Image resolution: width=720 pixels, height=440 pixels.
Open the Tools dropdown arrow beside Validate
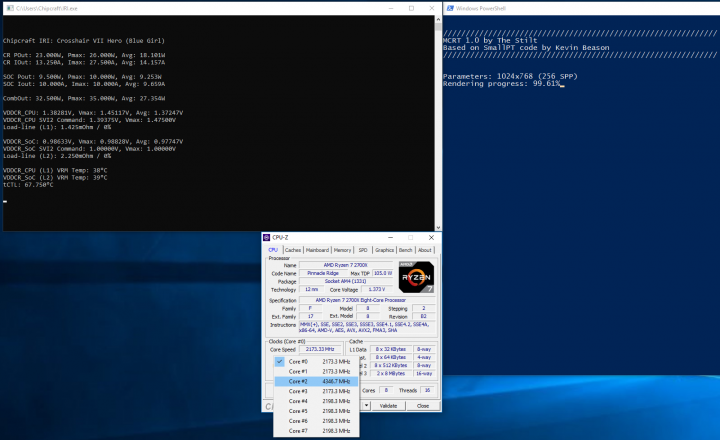(x=366, y=406)
